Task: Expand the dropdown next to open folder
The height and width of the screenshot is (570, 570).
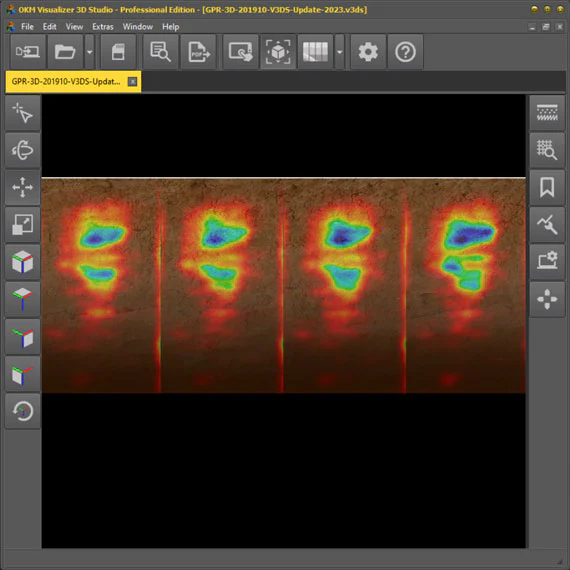Action: point(89,52)
